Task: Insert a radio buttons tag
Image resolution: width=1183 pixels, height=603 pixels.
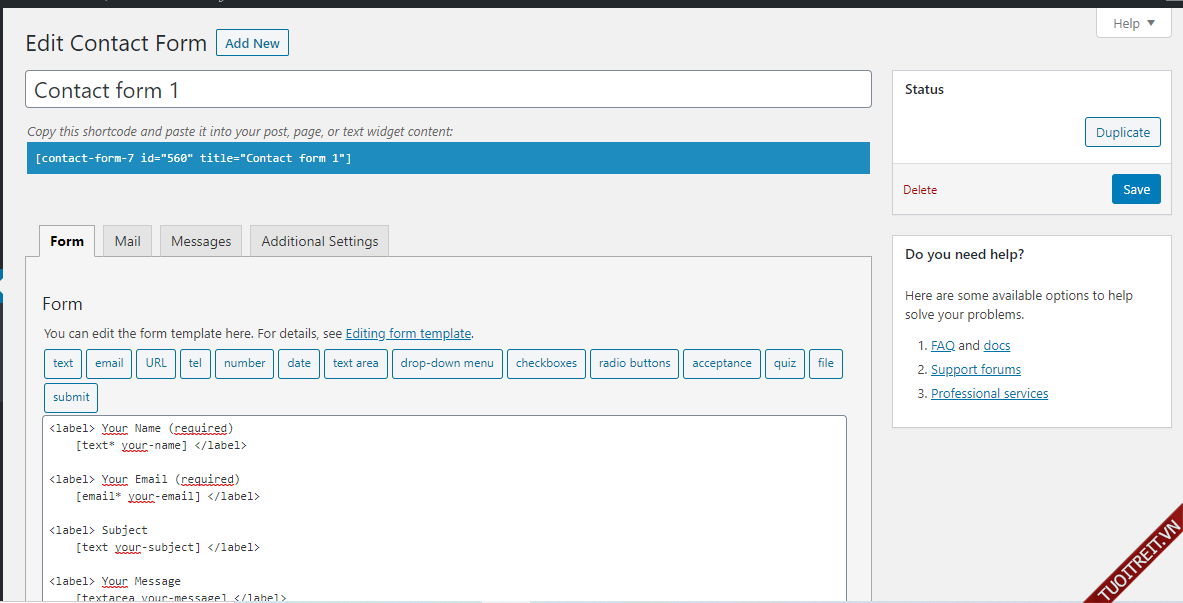Action: [634, 363]
